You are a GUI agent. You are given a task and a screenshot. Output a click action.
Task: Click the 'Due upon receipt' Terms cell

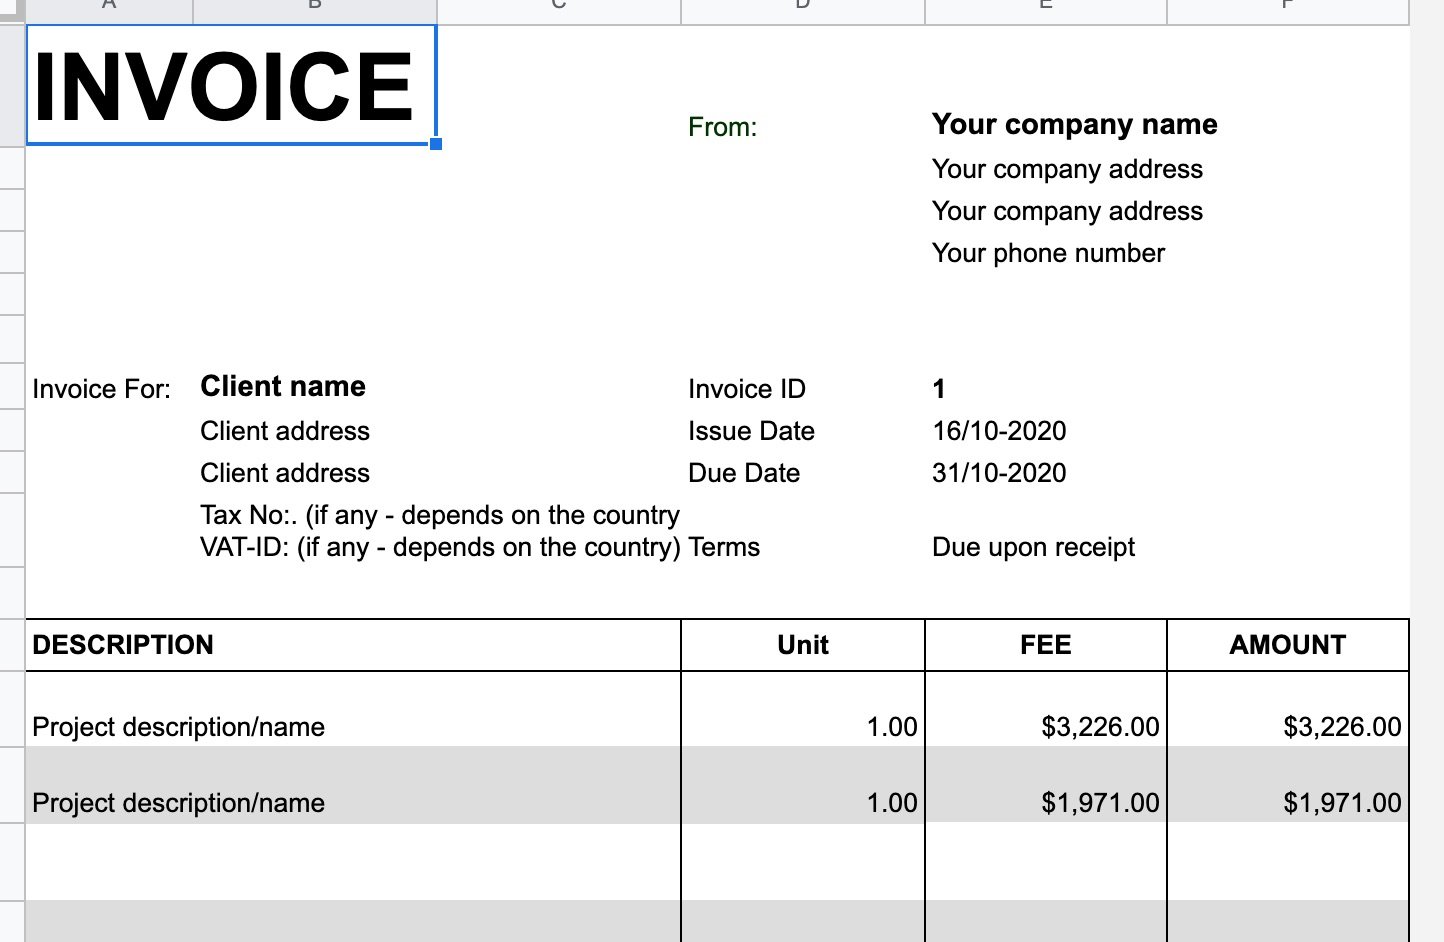point(1033,547)
